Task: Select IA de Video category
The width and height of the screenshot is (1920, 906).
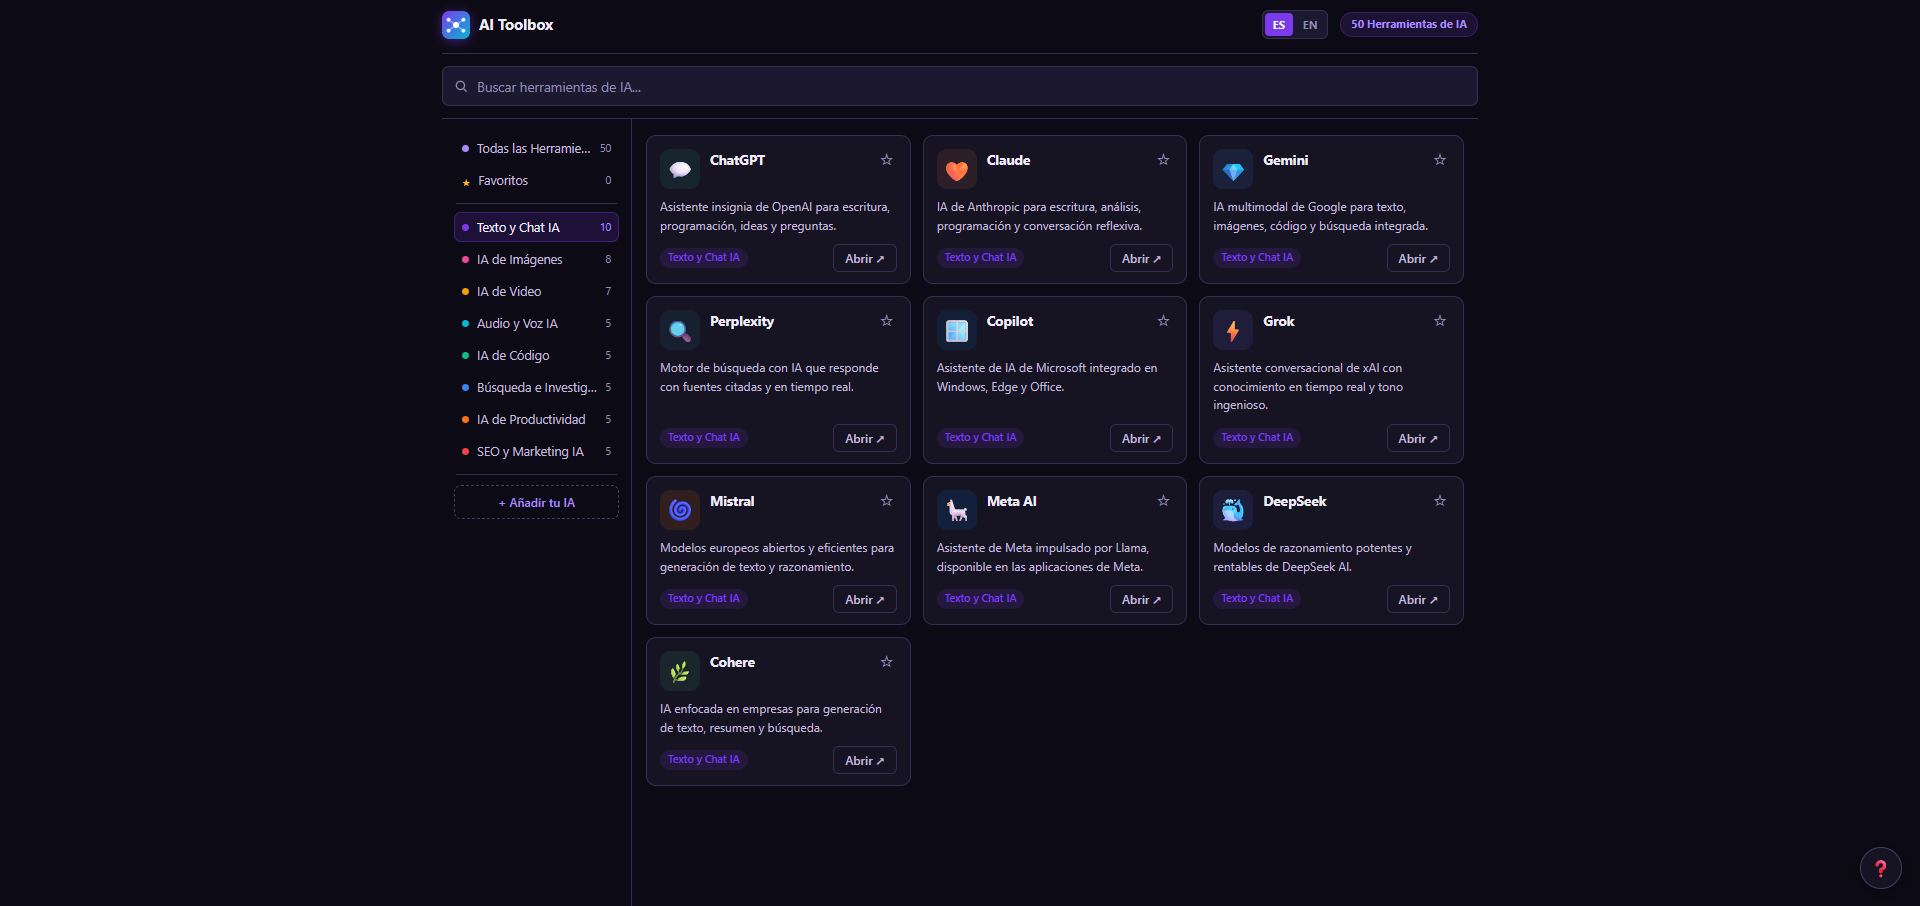Action: point(536,291)
